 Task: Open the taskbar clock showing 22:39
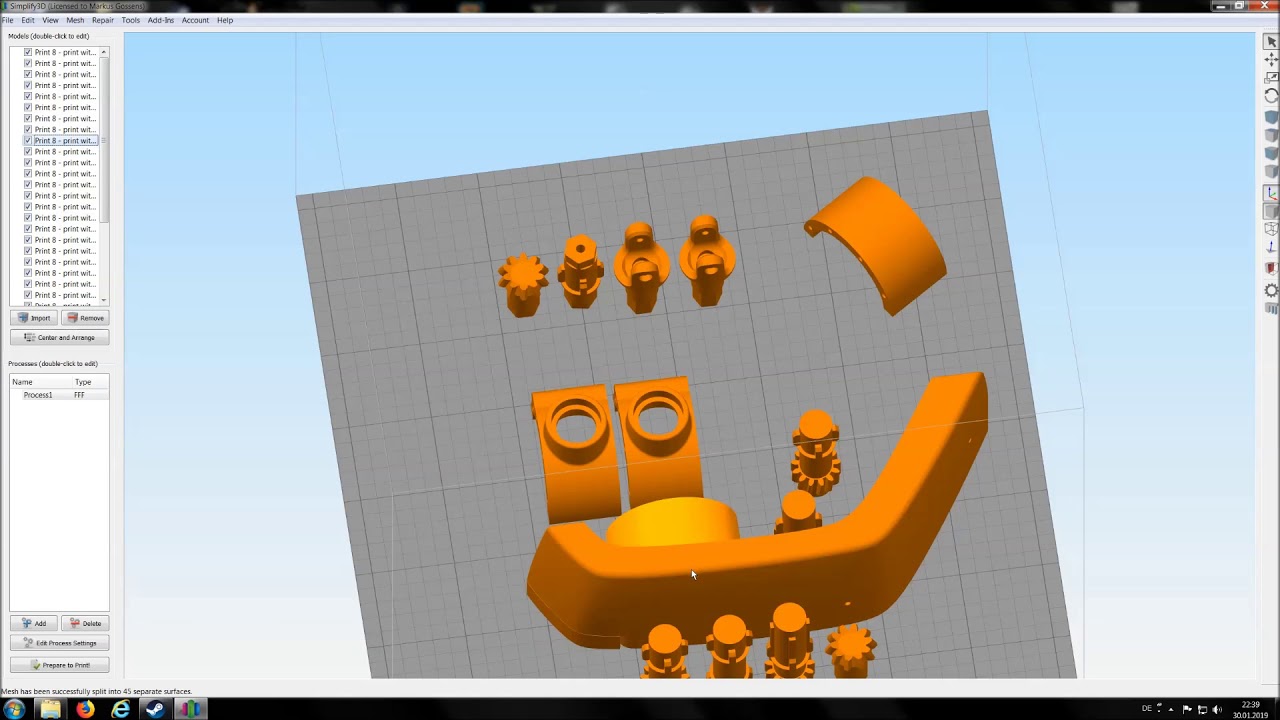[x=1251, y=709]
